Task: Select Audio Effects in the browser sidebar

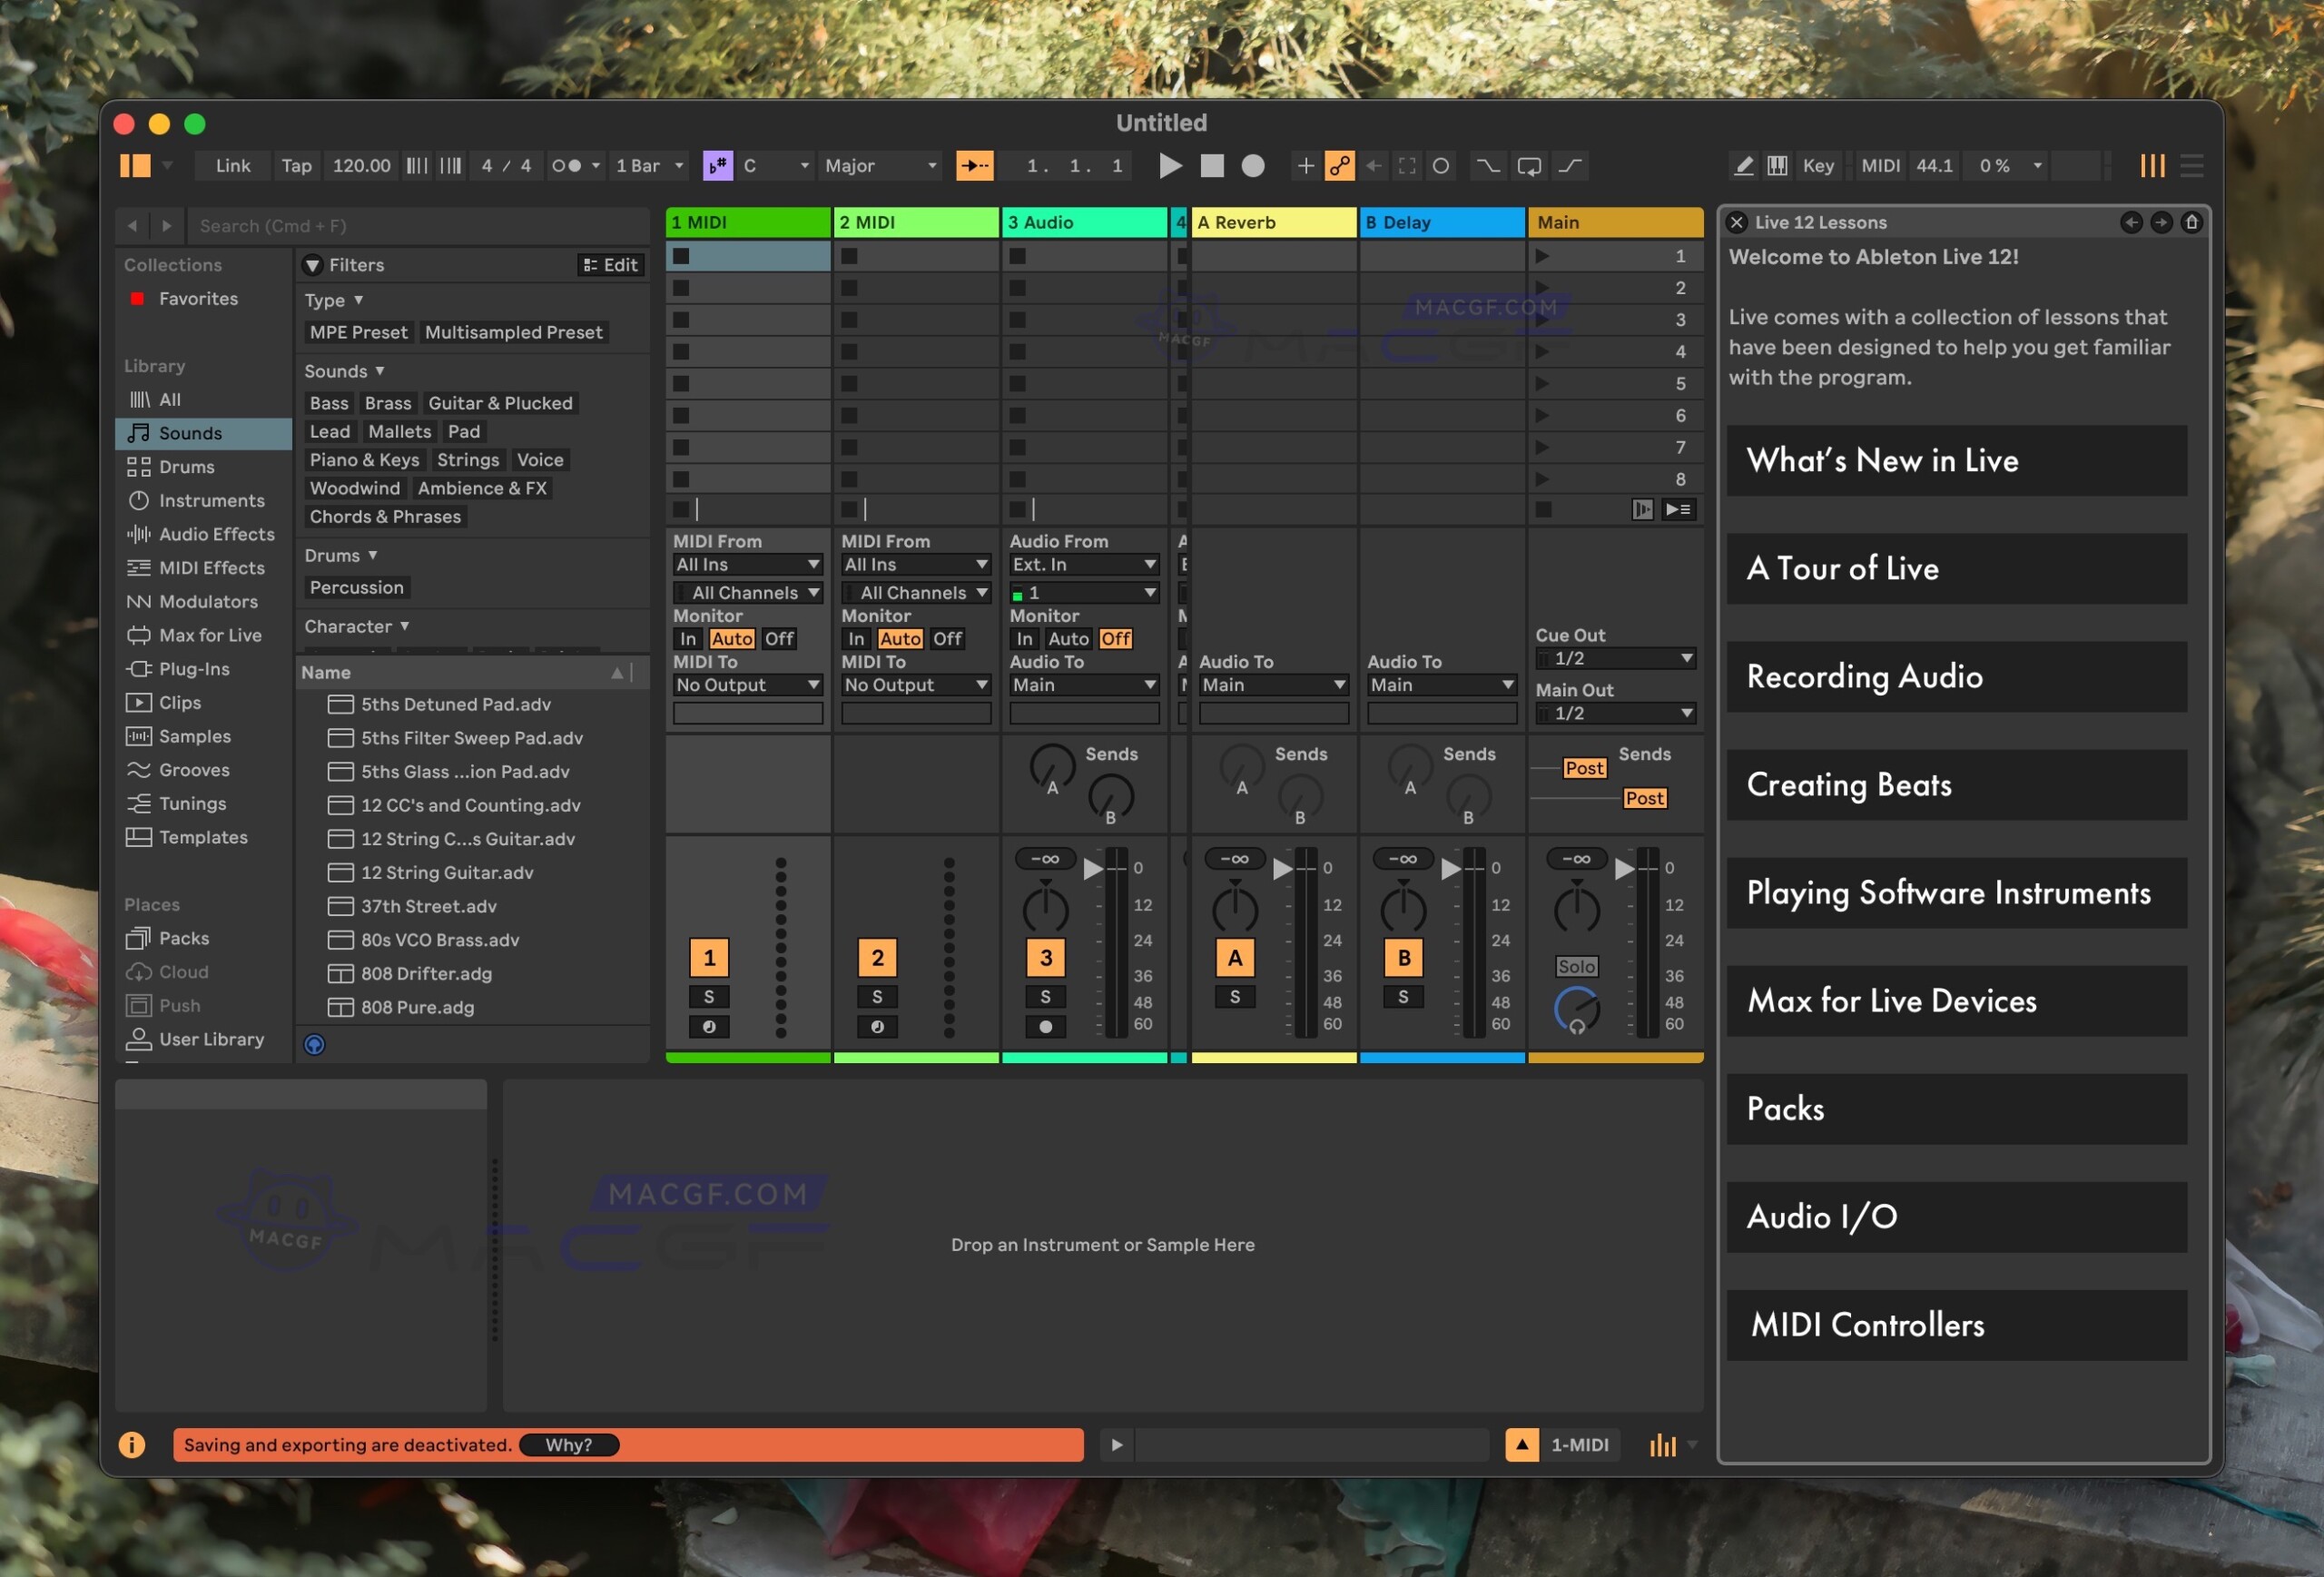Action: coord(216,534)
